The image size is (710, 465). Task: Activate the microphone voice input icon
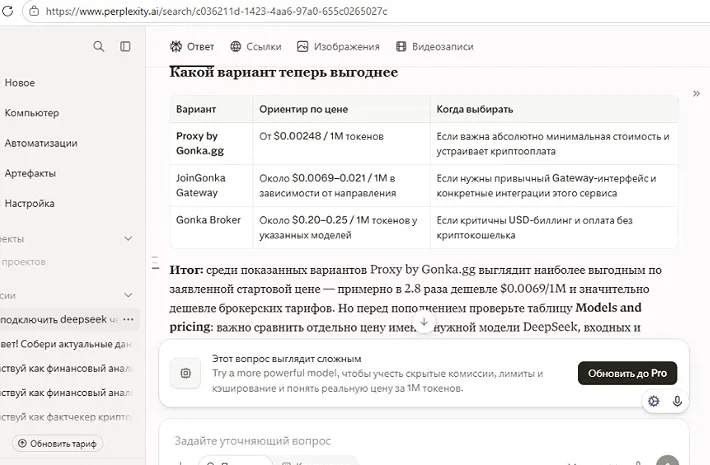[x=677, y=401]
